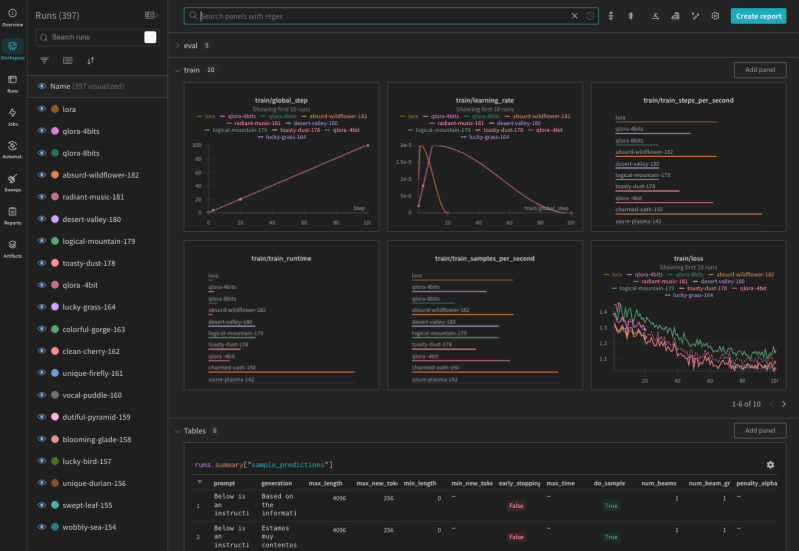This screenshot has height=551, width=799.
Task: Hide the radiant-music-181 run
Action: pyautogui.click(x=42, y=196)
